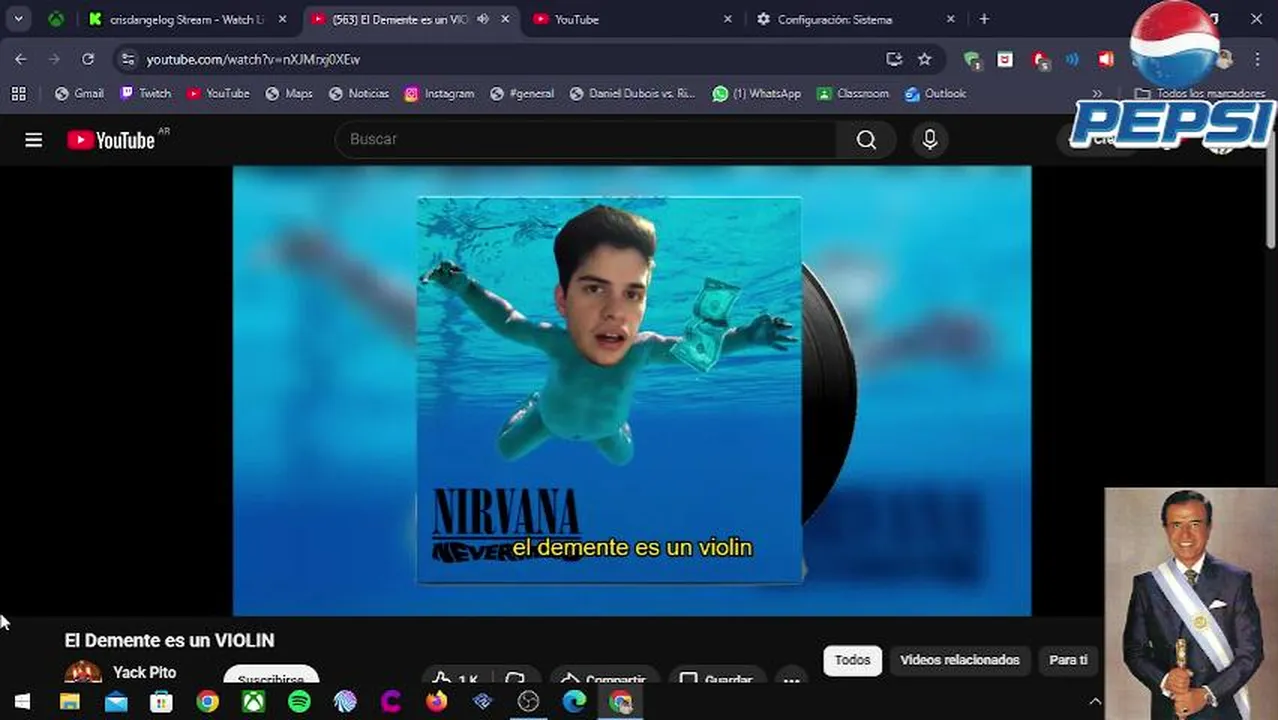Switch to the Configuración: Sistema tab
1278x720 pixels.
856,19
